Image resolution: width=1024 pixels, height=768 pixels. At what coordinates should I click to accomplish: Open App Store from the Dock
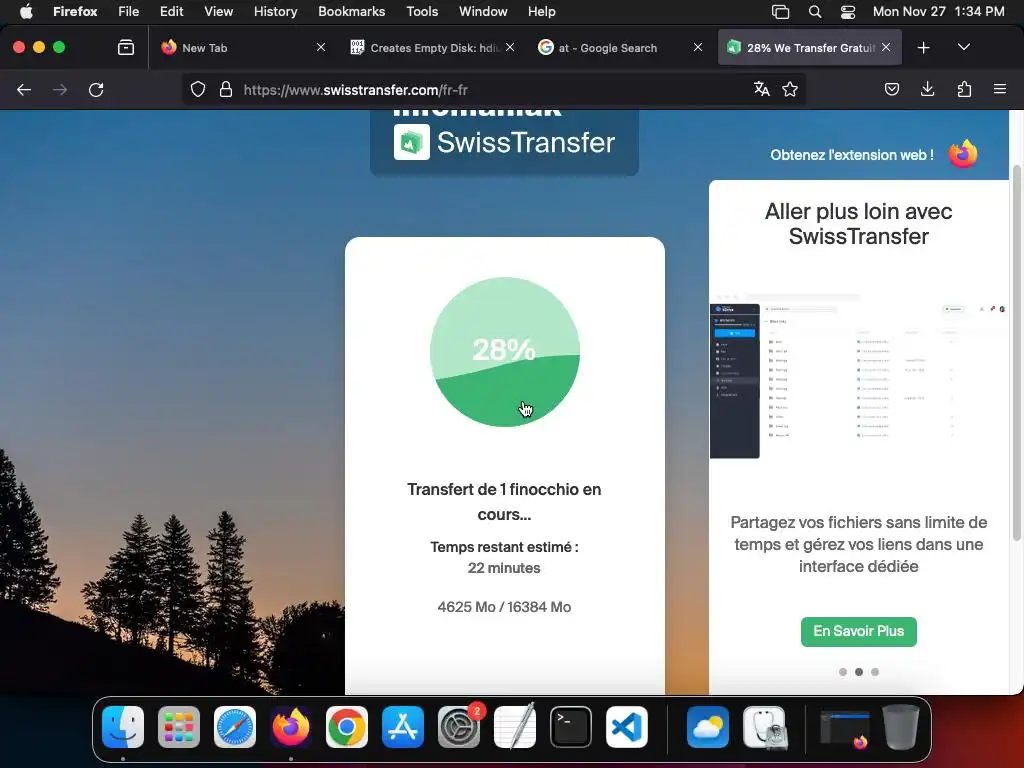point(403,727)
